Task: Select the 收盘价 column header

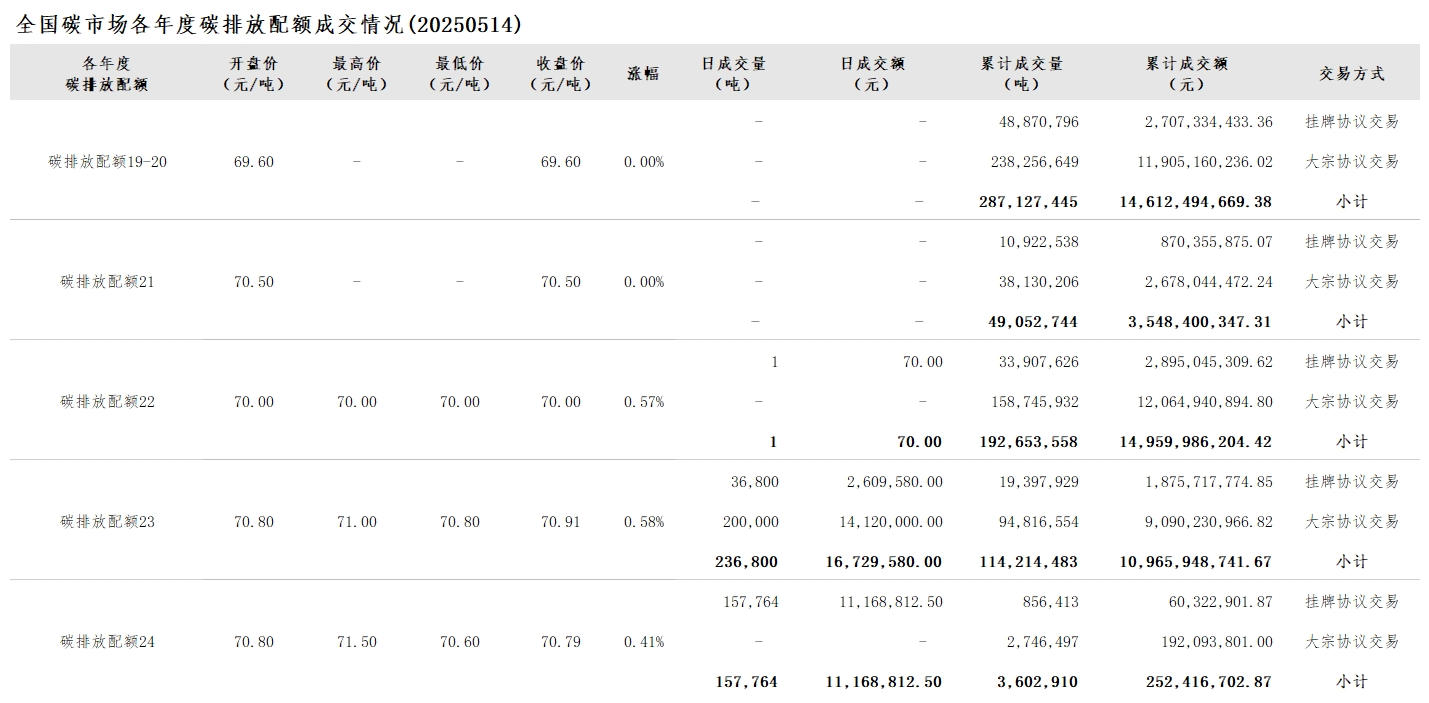Action: (561, 73)
